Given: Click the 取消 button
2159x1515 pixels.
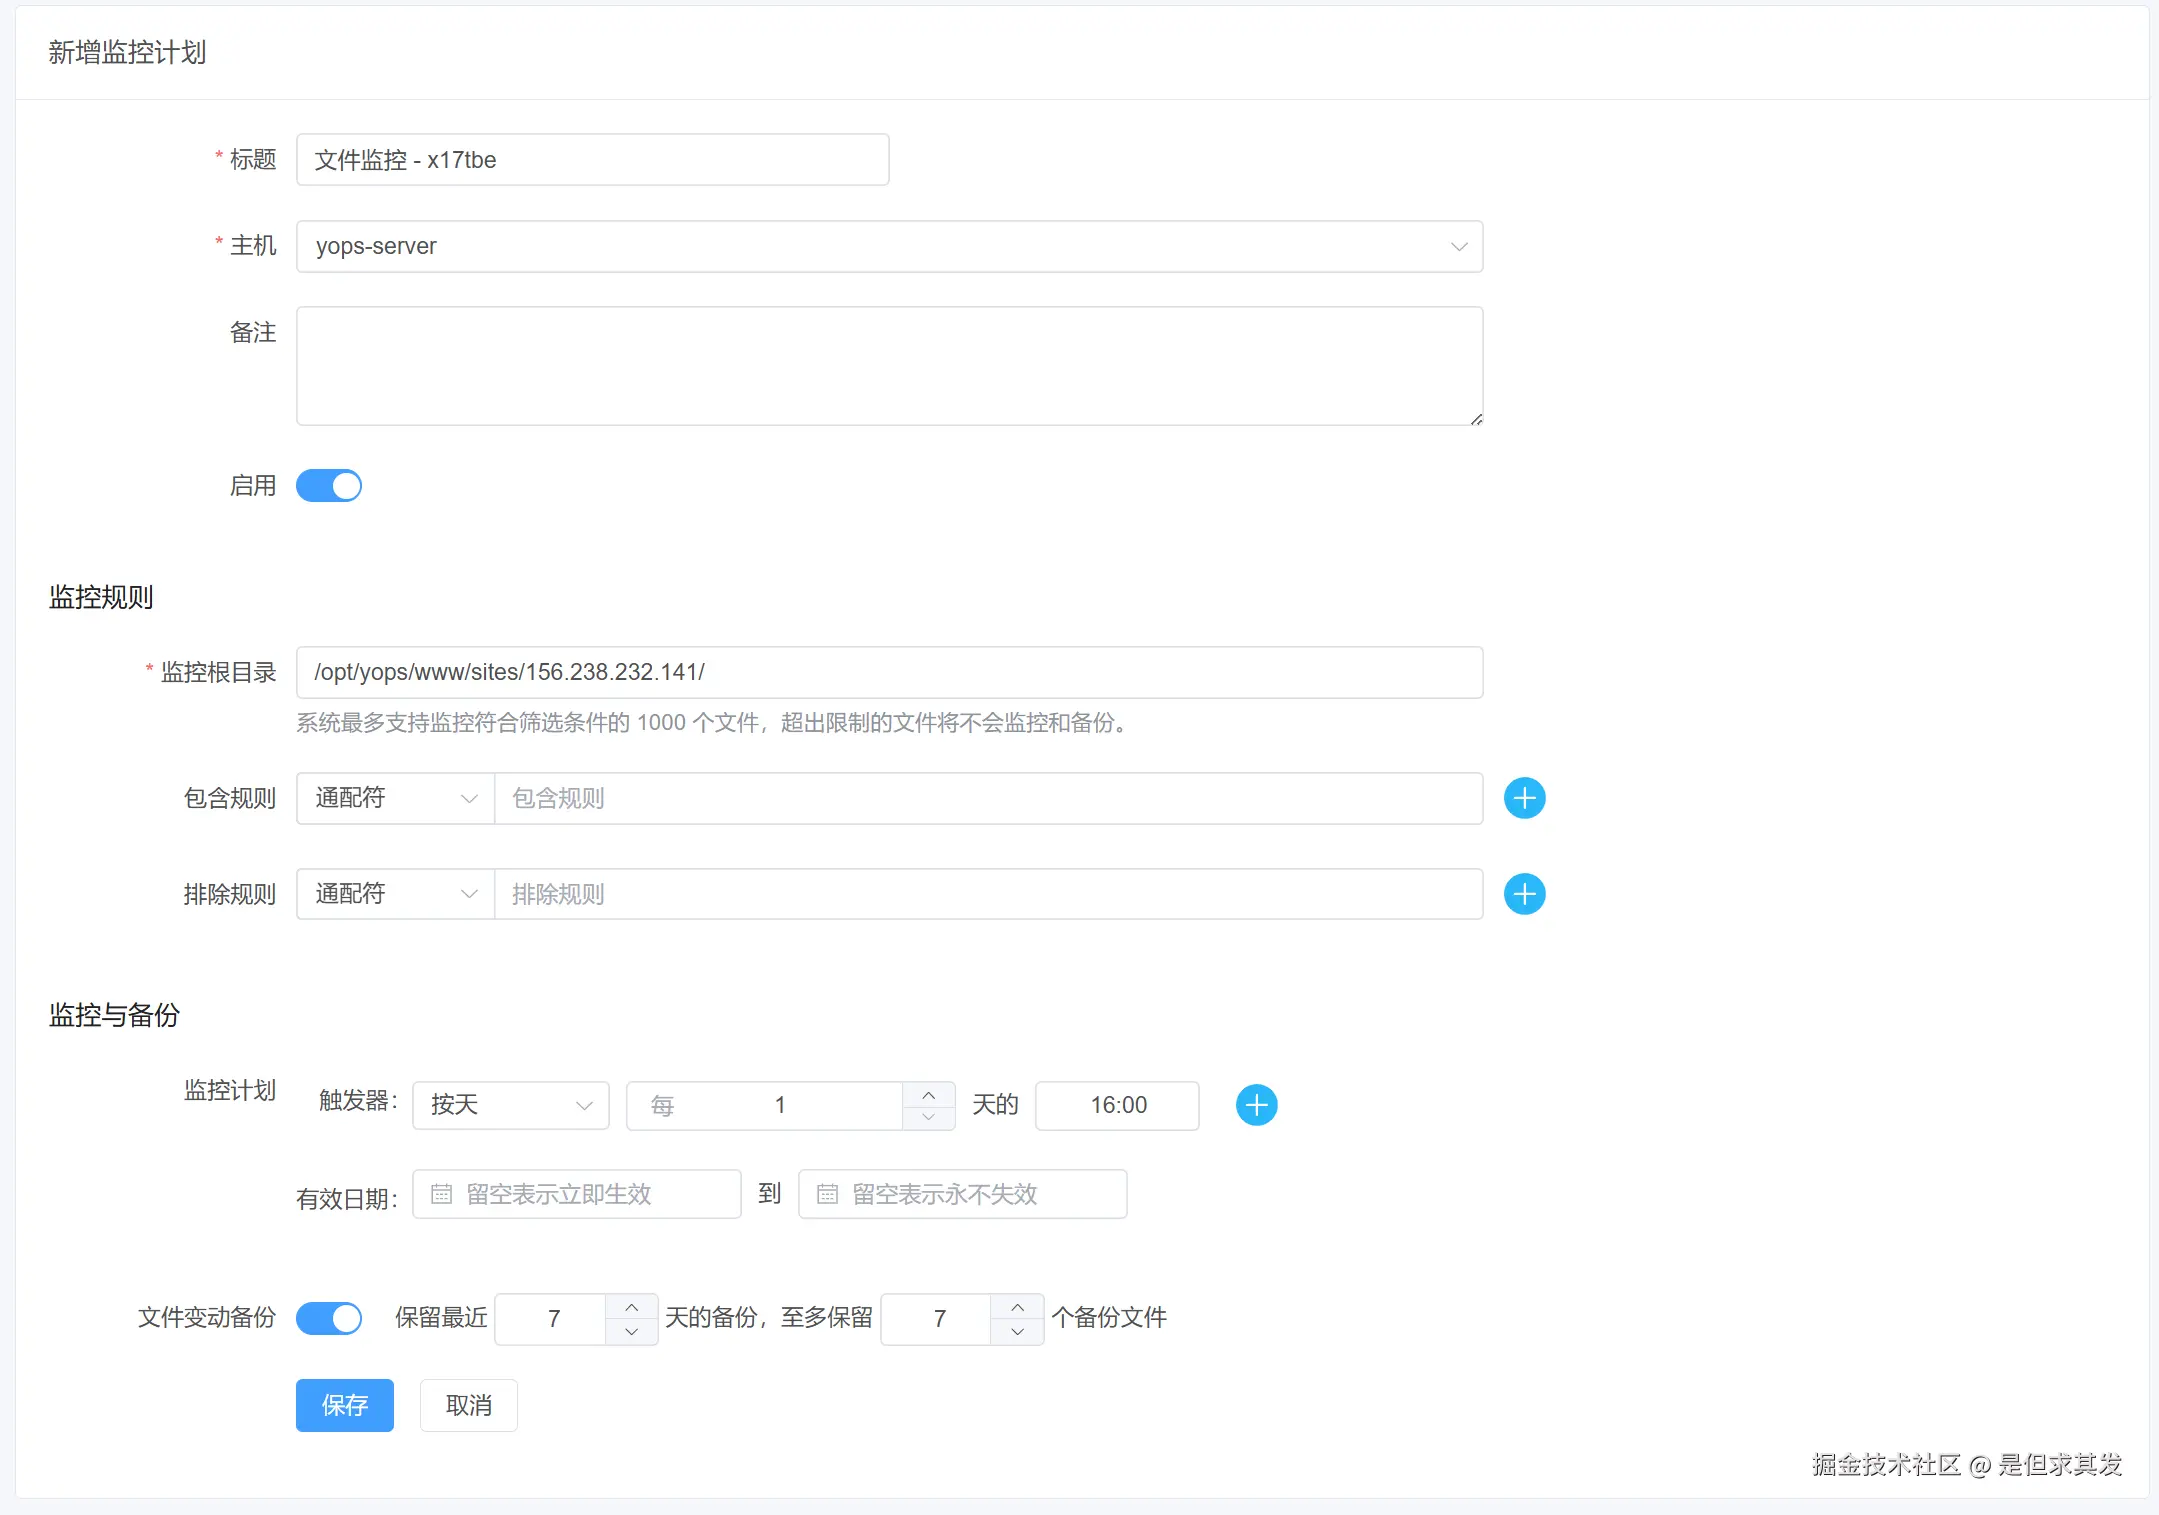Looking at the screenshot, I should point(468,1405).
